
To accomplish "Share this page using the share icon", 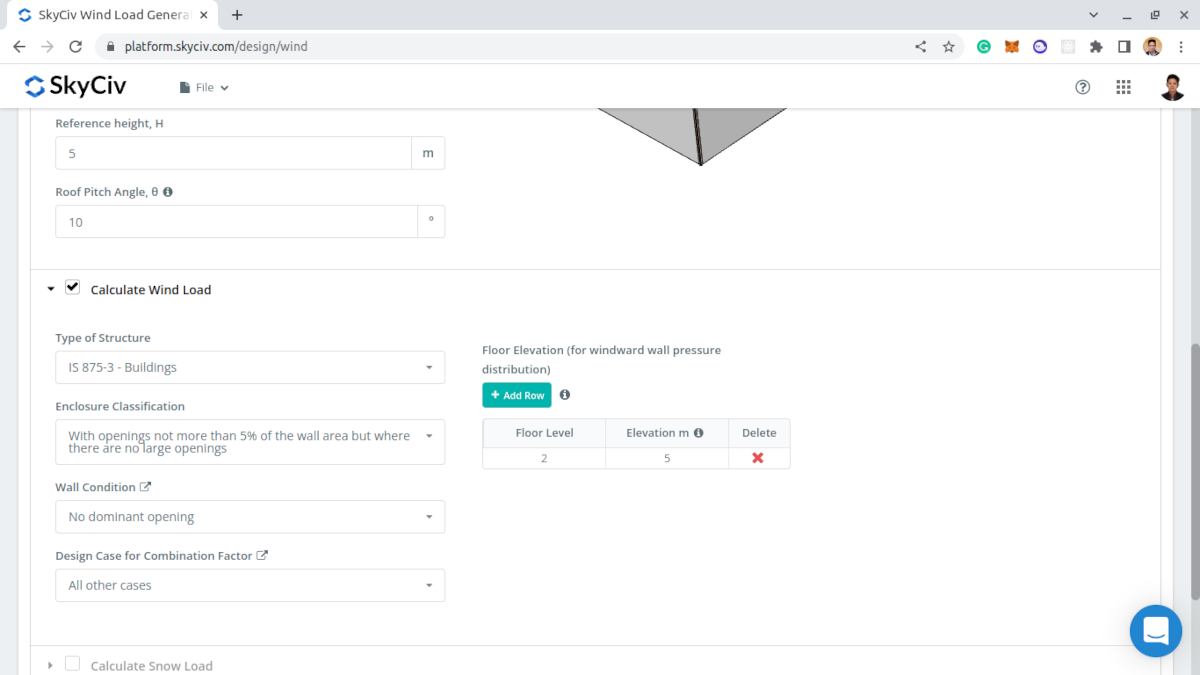I will (921, 46).
